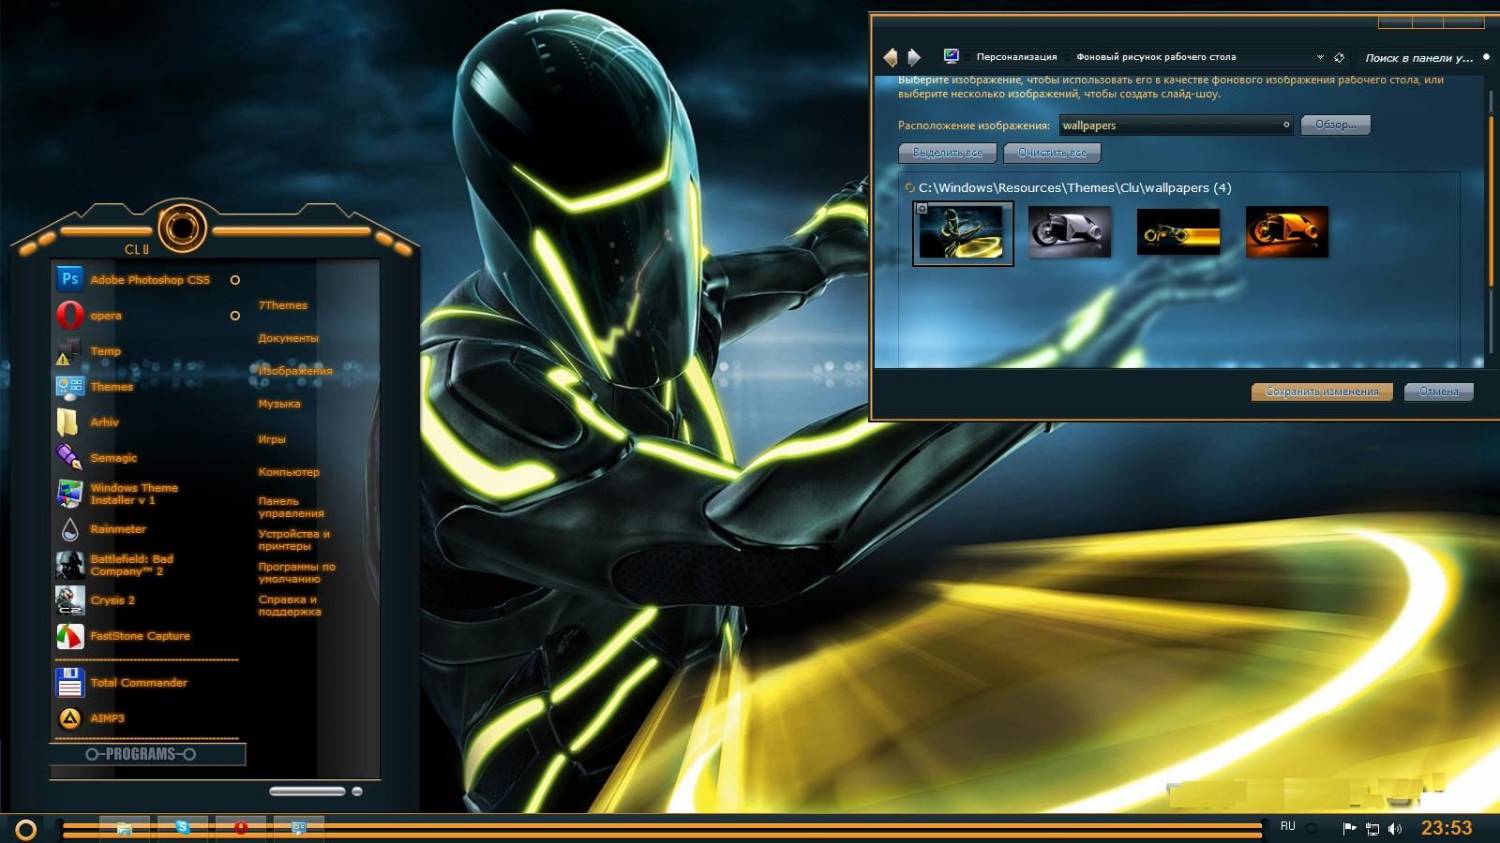Select the orange light cycle wallpaper thumbnail
Viewport: 1500px width, 843px height.
pyautogui.click(x=1287, y=232)
